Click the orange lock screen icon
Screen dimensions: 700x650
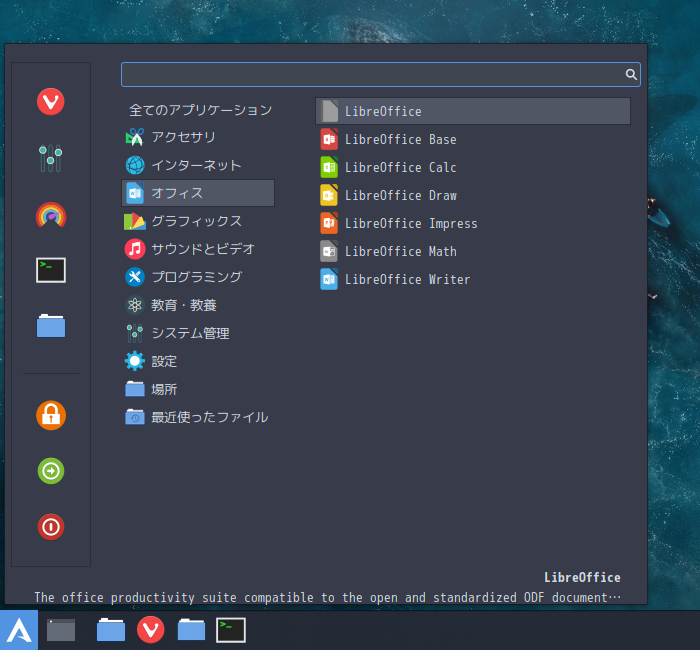tap(50, 415)
